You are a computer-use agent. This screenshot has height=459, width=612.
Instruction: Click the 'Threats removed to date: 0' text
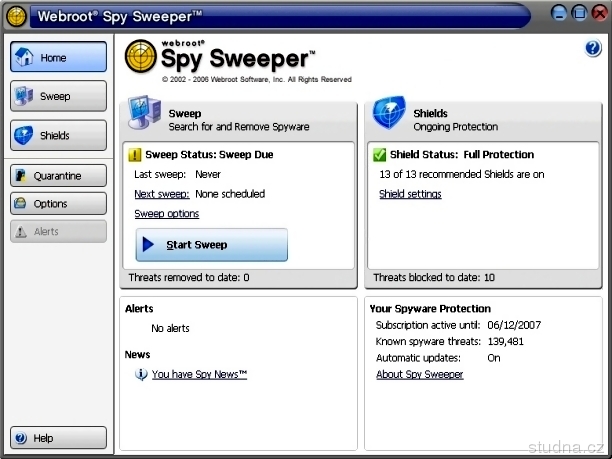coord(189,278)
